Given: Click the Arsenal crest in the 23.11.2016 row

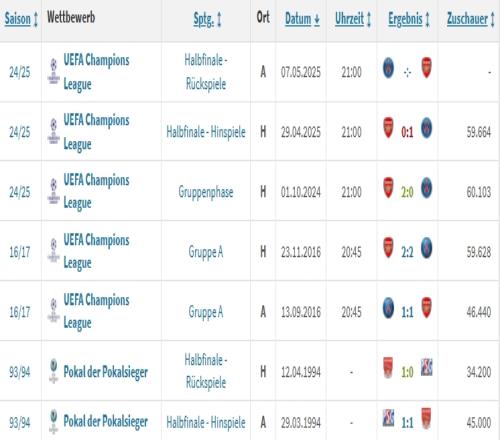Looking at the screenshot, I should (x=388, y=248).
